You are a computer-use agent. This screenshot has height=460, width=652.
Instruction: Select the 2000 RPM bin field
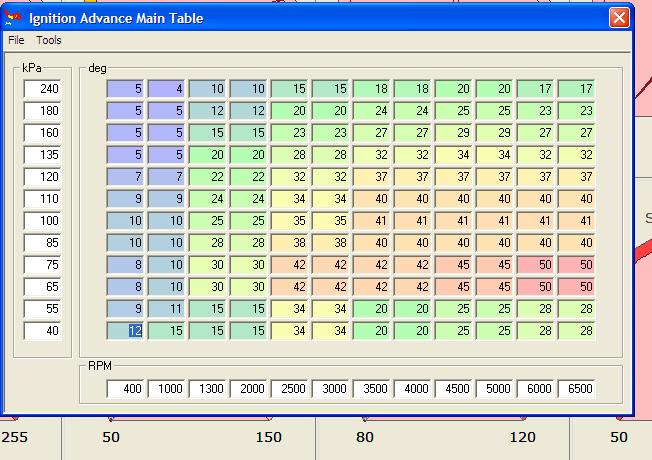(x=249, y=388)
